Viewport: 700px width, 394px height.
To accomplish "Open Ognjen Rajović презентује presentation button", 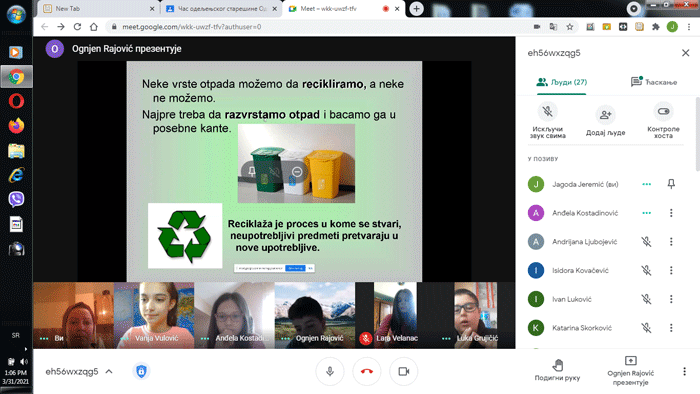I will [x=630, y=371].
